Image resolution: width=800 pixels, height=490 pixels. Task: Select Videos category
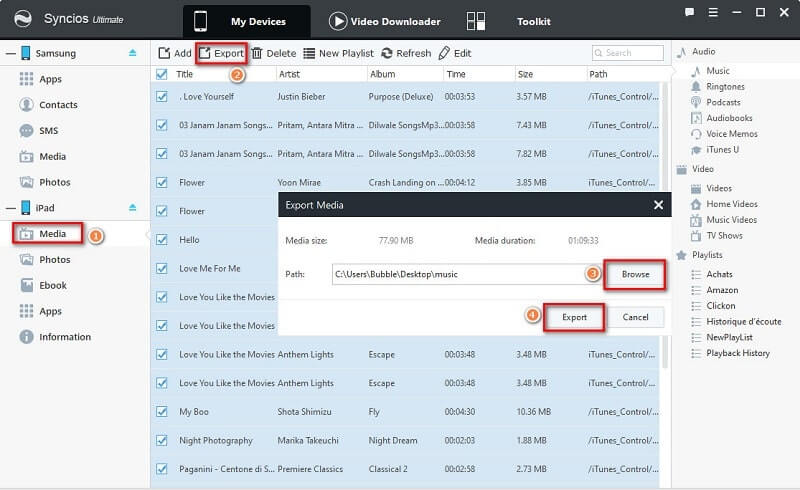coord(719,188)
